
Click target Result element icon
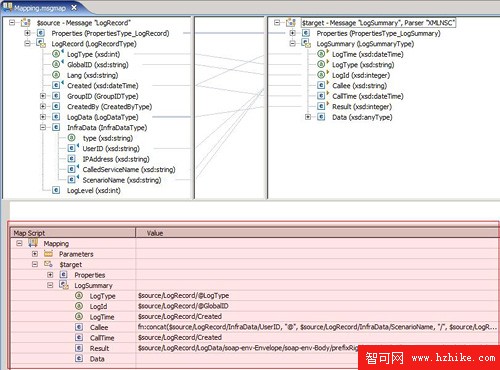coord(321,106)
